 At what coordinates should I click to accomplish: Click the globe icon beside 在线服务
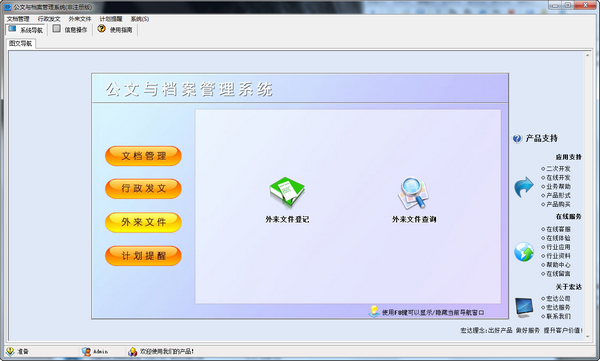524,252
